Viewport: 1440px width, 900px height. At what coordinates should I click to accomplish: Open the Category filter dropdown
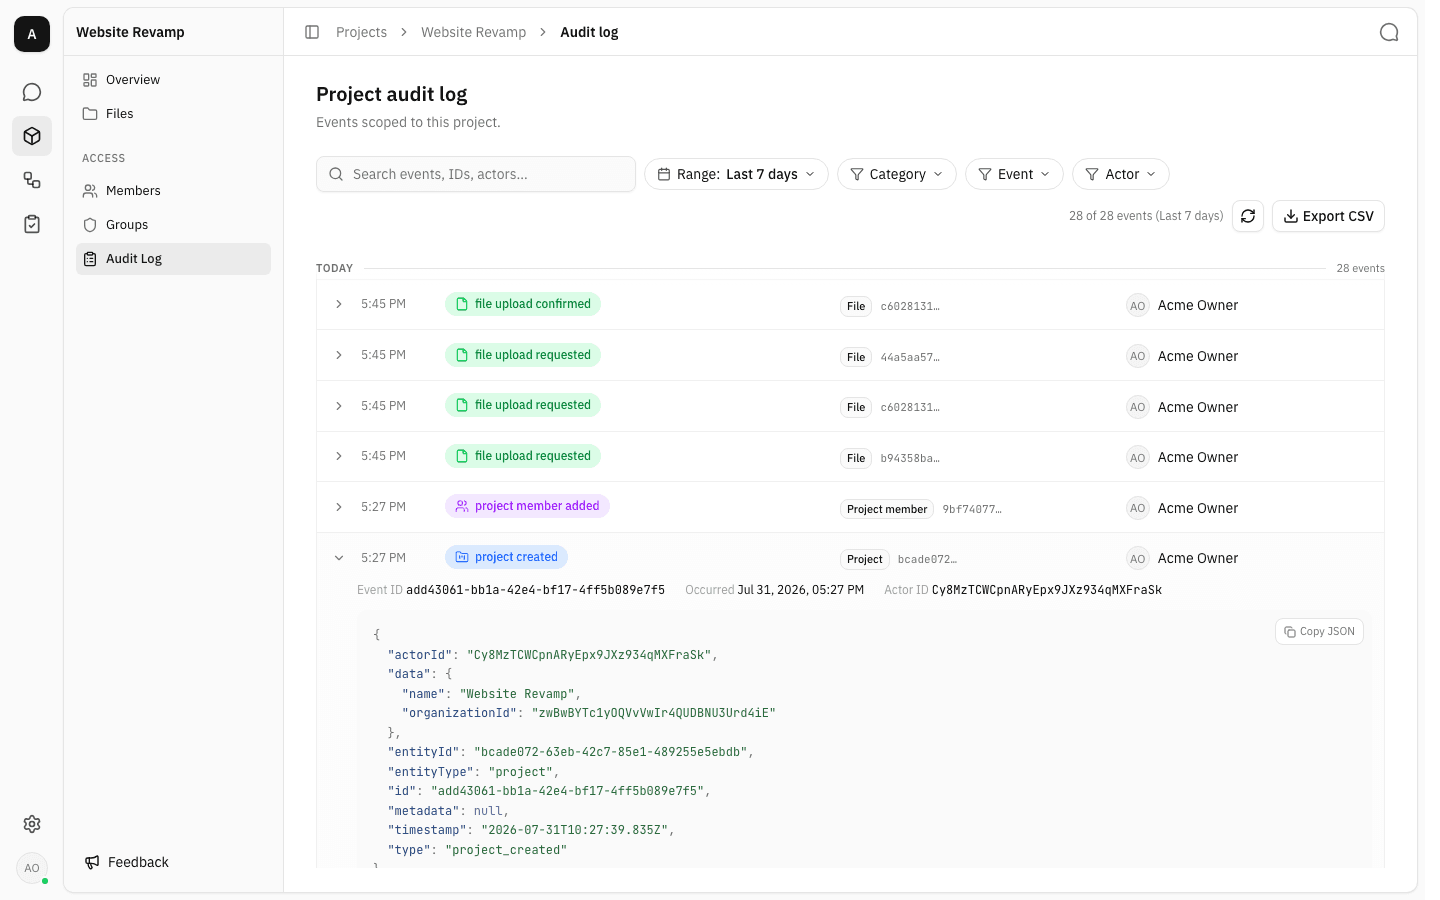(x=897, y=174)
